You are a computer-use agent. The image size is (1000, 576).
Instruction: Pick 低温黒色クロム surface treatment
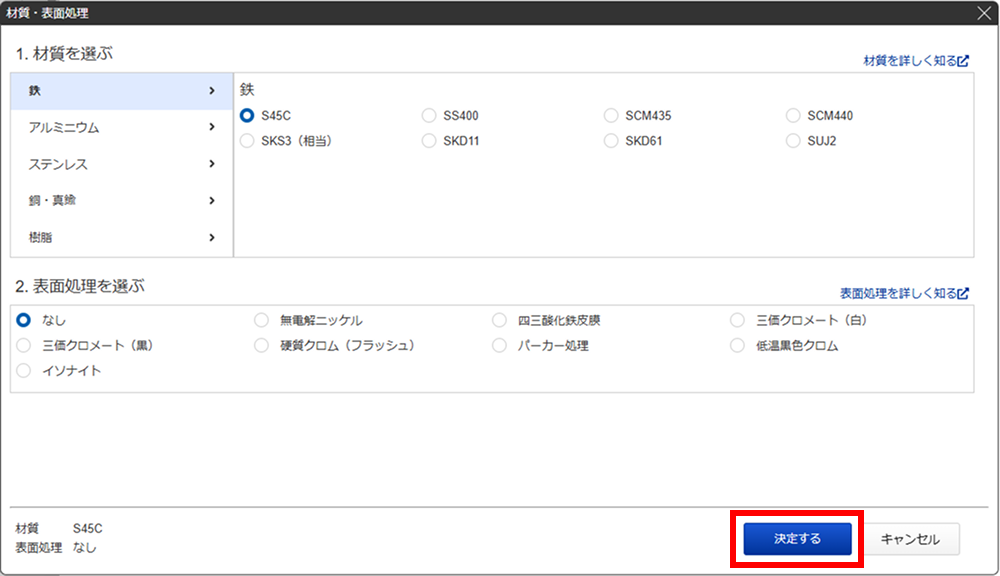click(x=737, y=346)
